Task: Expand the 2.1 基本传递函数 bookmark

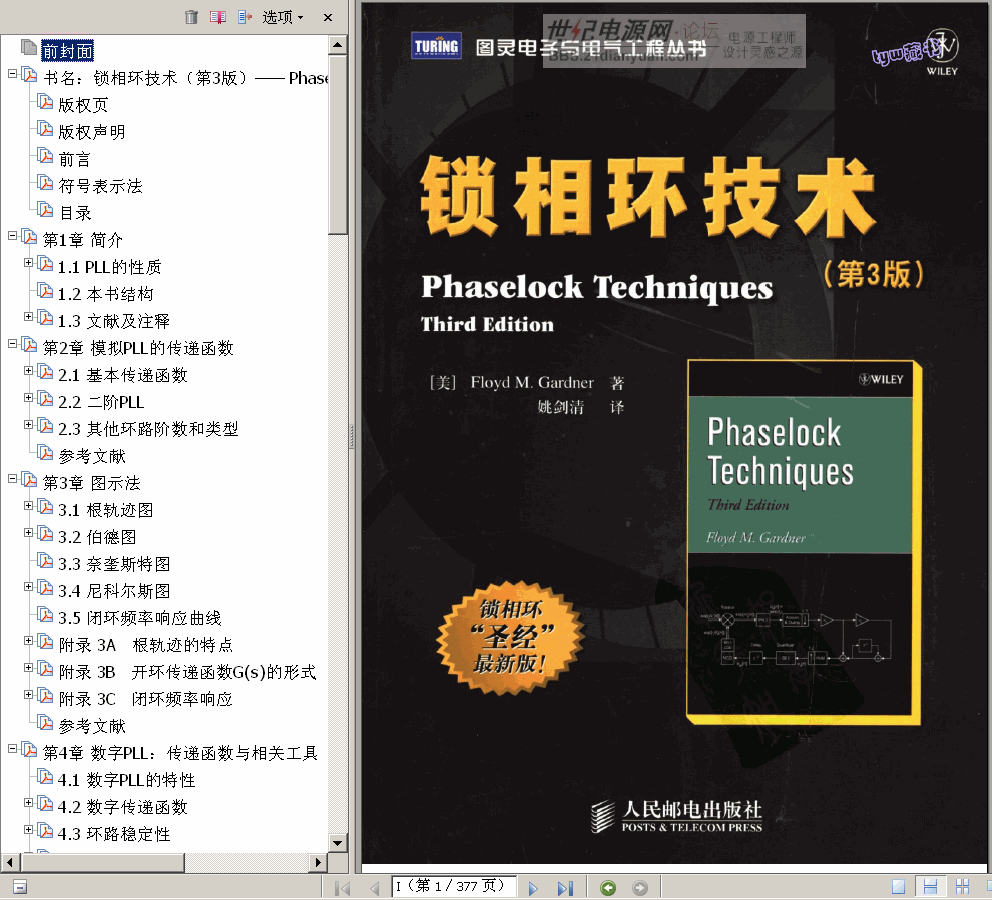Action: pos(28,371)
